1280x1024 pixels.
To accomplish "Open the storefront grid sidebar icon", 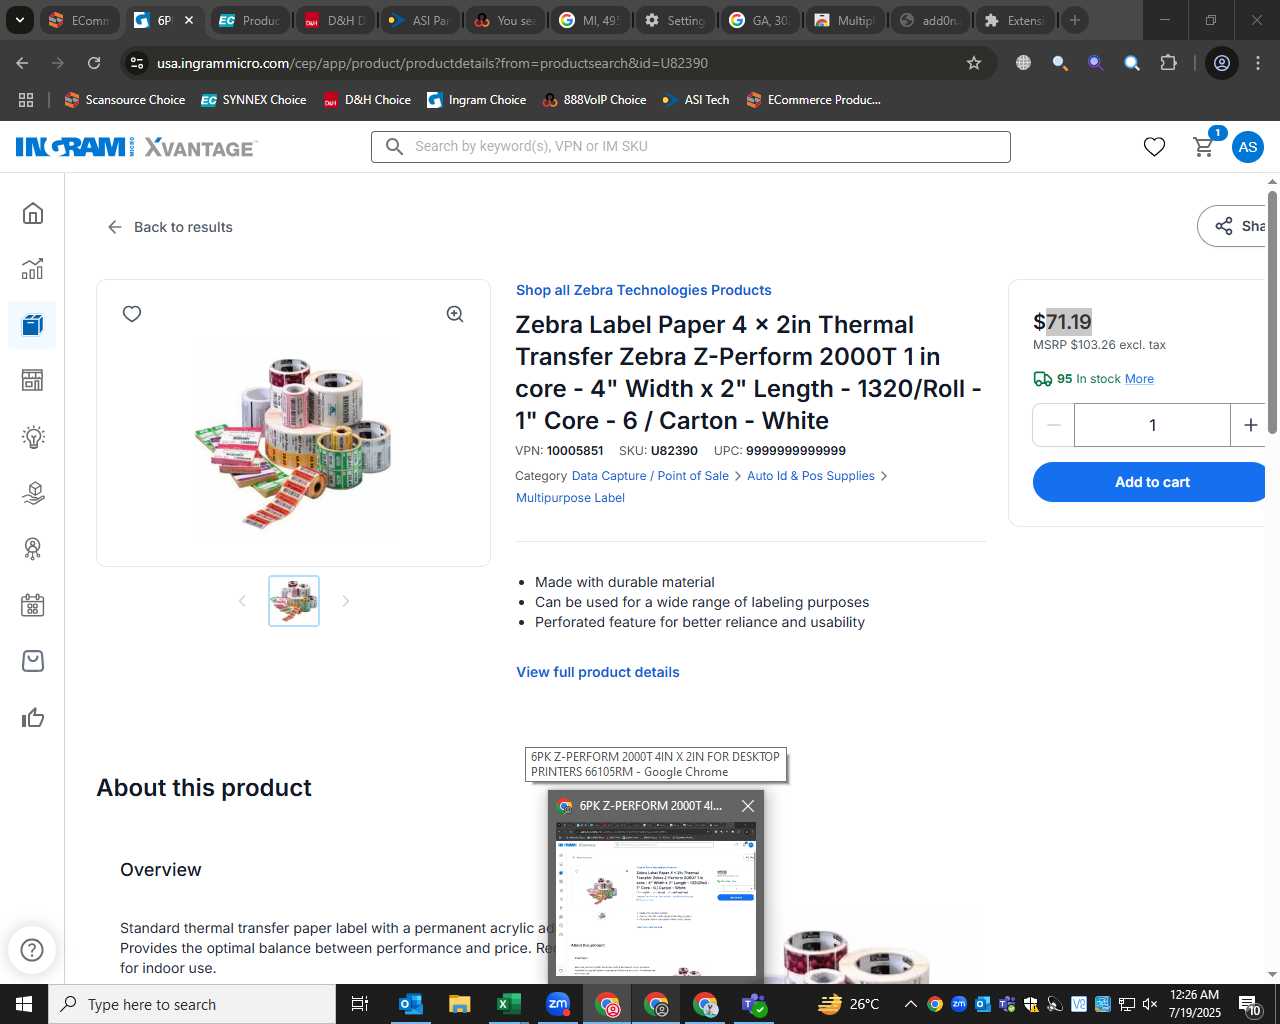I will click(33, 381).
